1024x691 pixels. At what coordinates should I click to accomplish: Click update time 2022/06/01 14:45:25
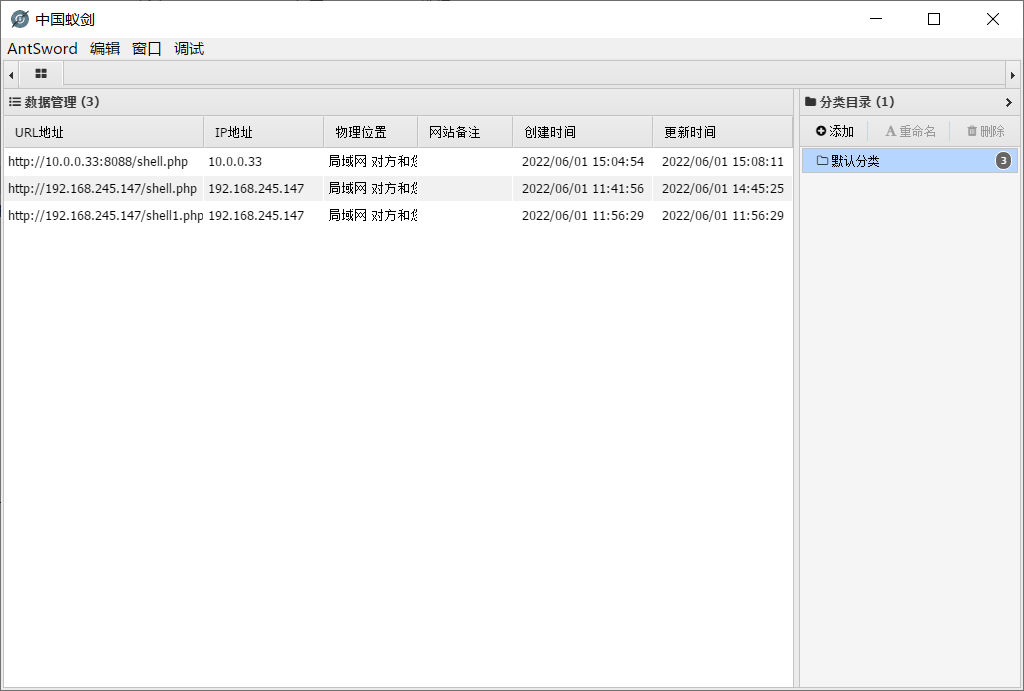point(722,188)
